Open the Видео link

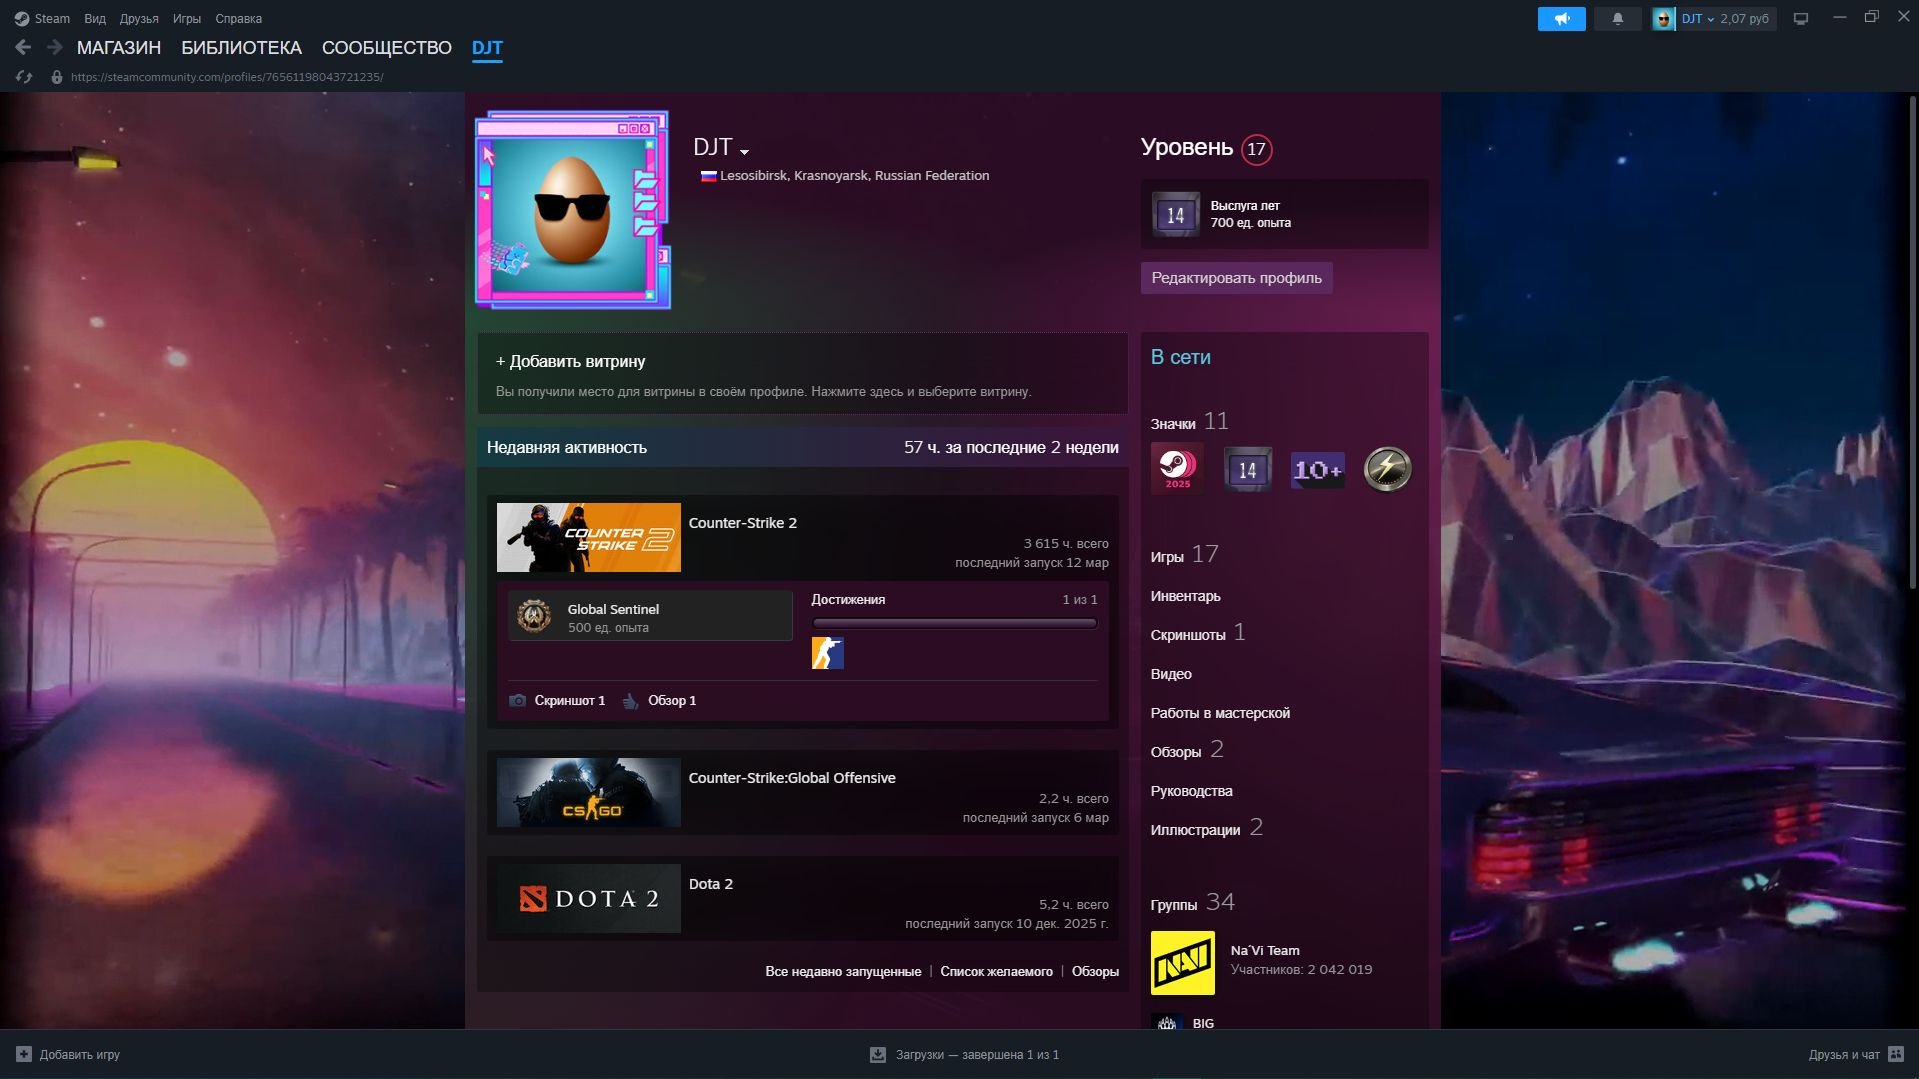click(1171, 674)
